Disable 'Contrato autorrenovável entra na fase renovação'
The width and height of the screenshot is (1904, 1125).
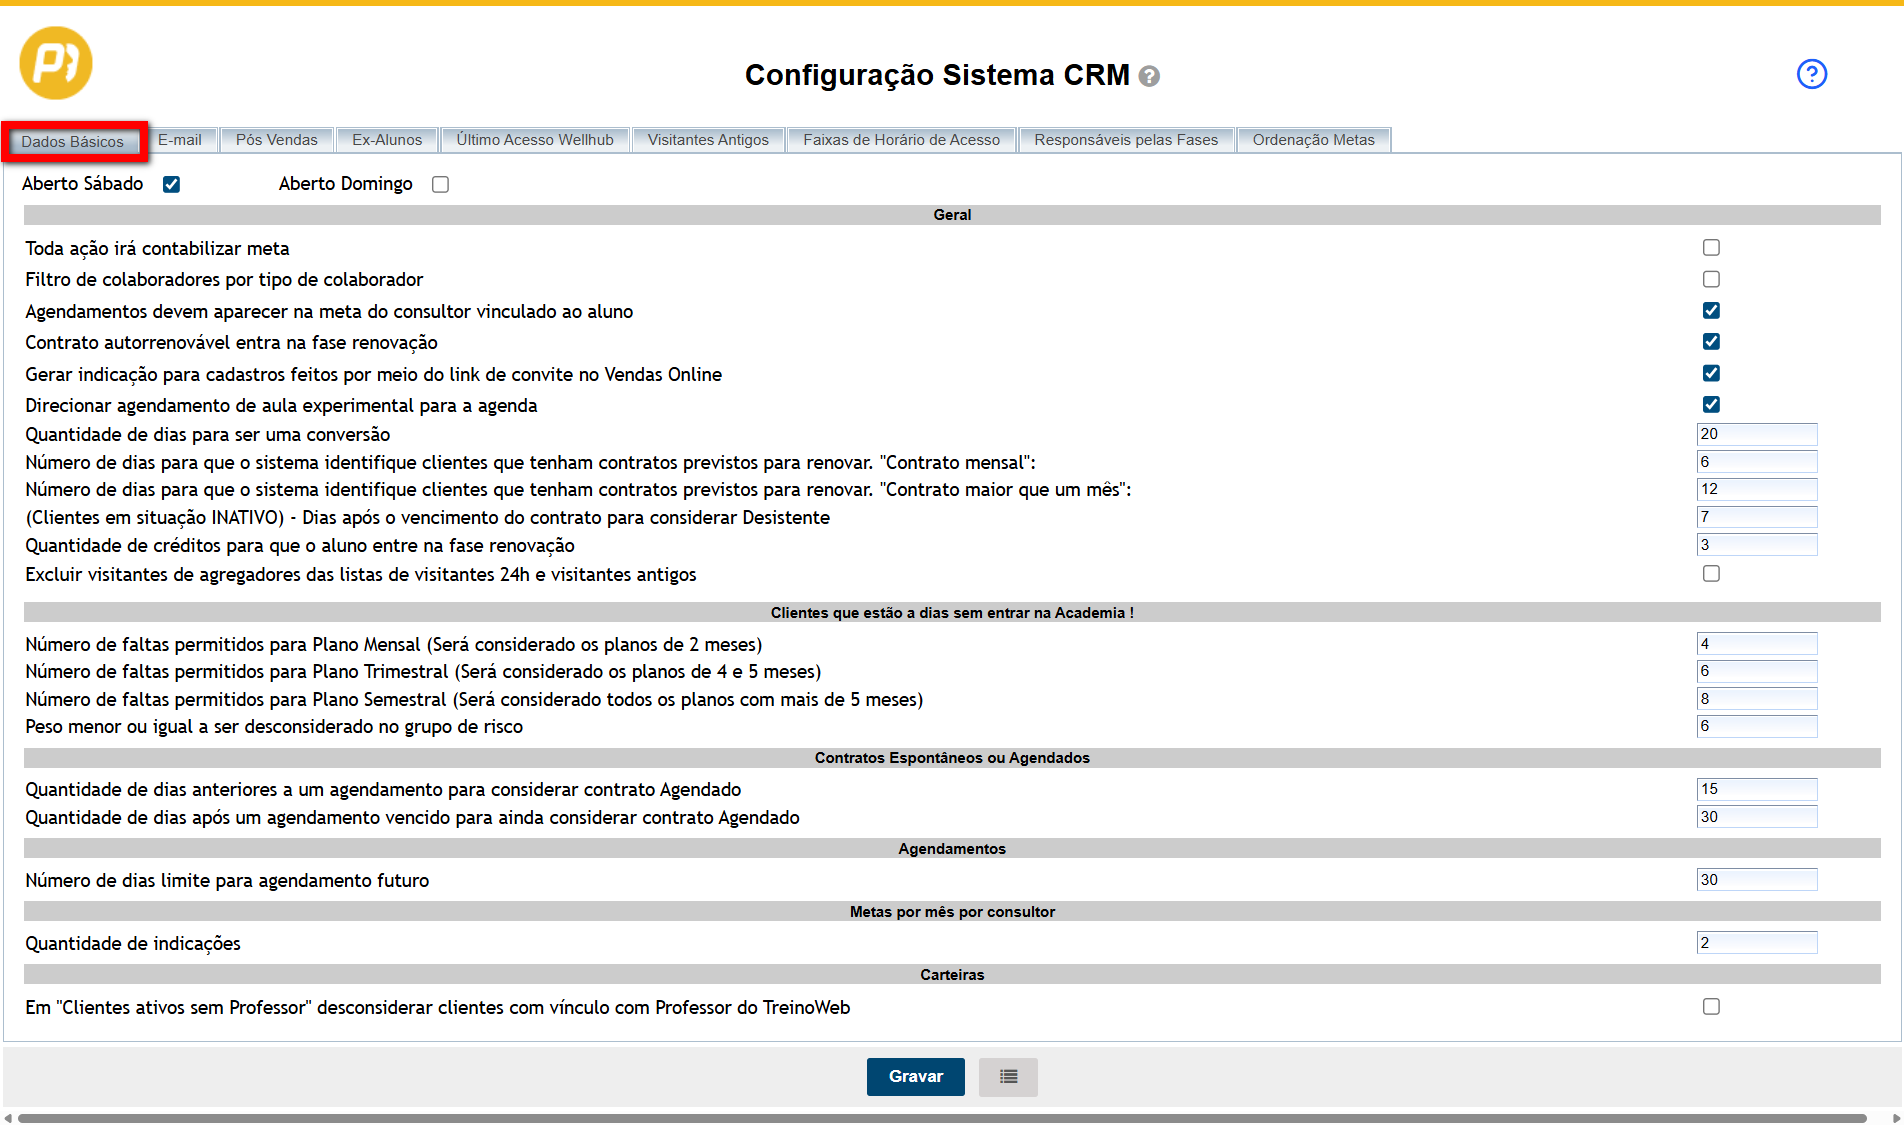point(1711,342)
